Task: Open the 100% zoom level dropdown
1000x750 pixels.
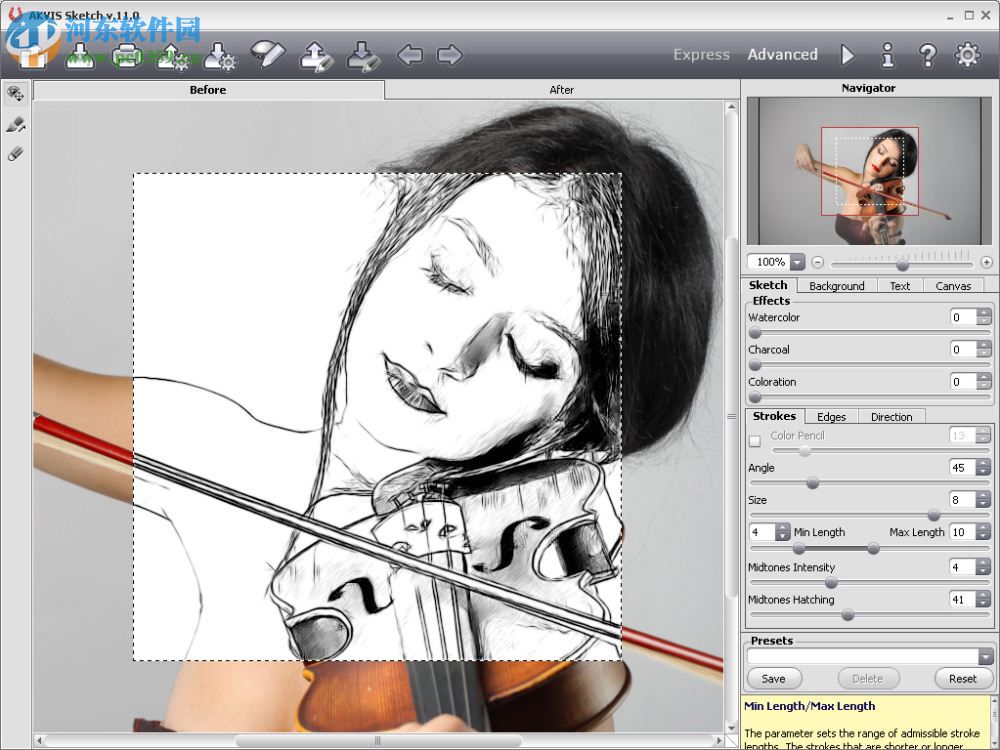Action: point(797,262)
